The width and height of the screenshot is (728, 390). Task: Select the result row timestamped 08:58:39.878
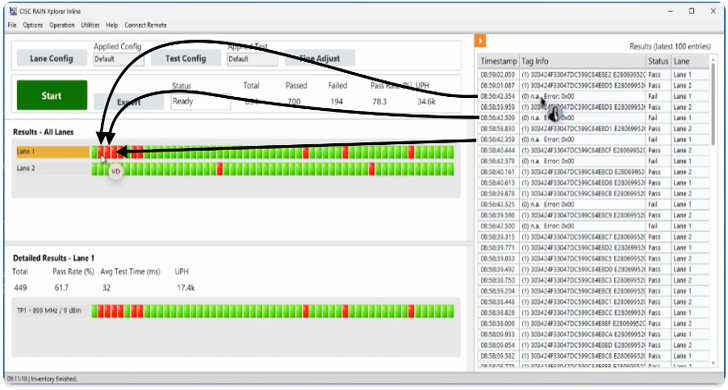(x=594, y=194)
